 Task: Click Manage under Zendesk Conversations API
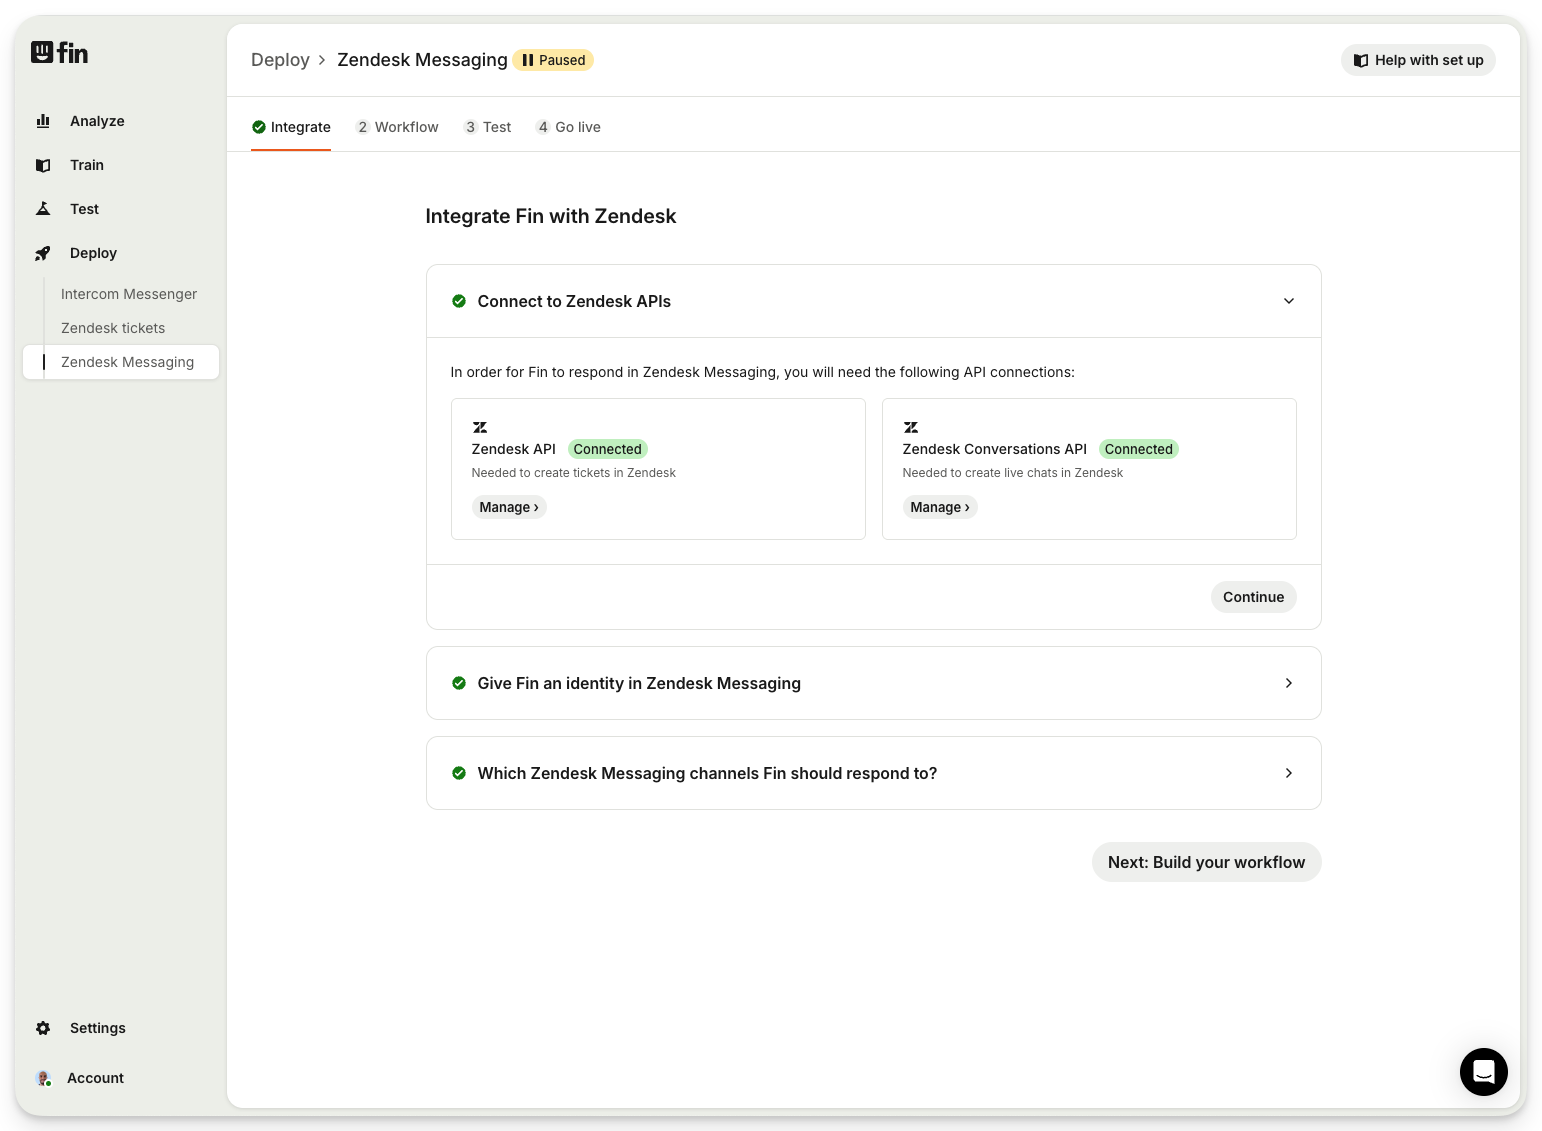coord(939,507)
